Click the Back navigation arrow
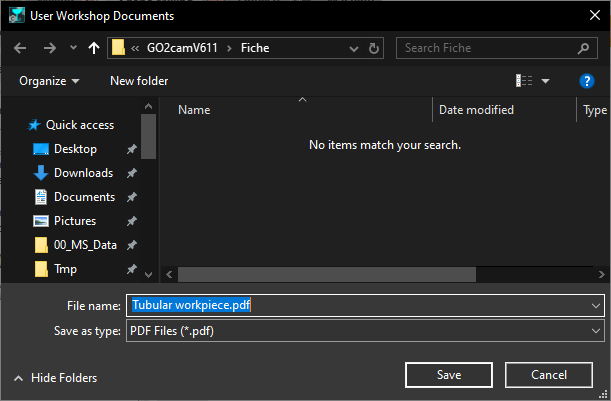Image resolution: width=611 pixels, height=401 pixels. click(22, 48)
